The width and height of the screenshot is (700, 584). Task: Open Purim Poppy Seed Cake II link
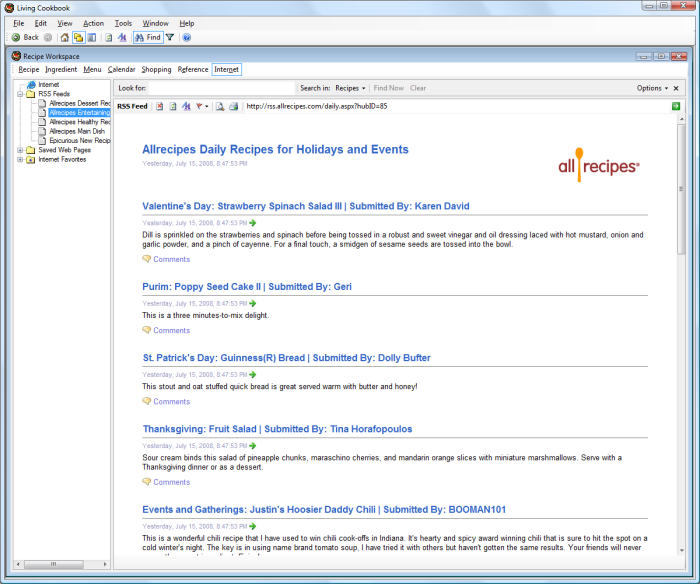247,287
